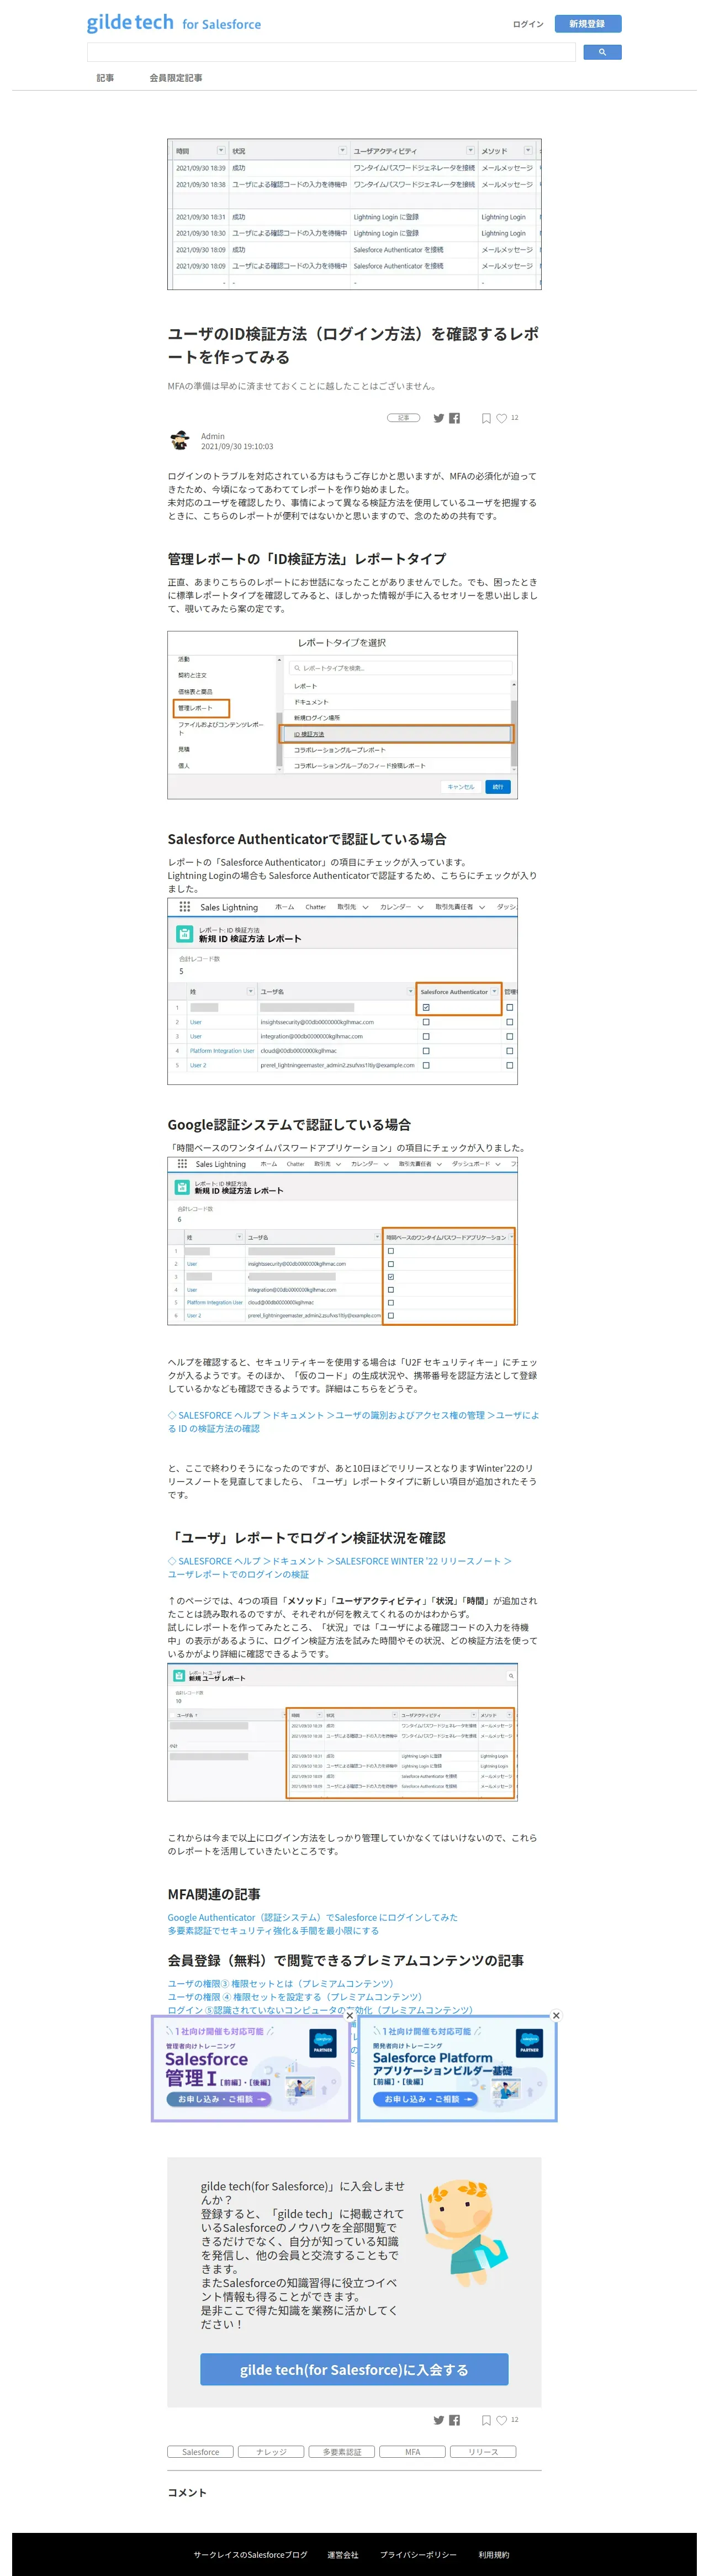This screenshot has width=709, height=2576.
Task: Click the gilde tech for Salesforce logo
Action: [173, 23]
